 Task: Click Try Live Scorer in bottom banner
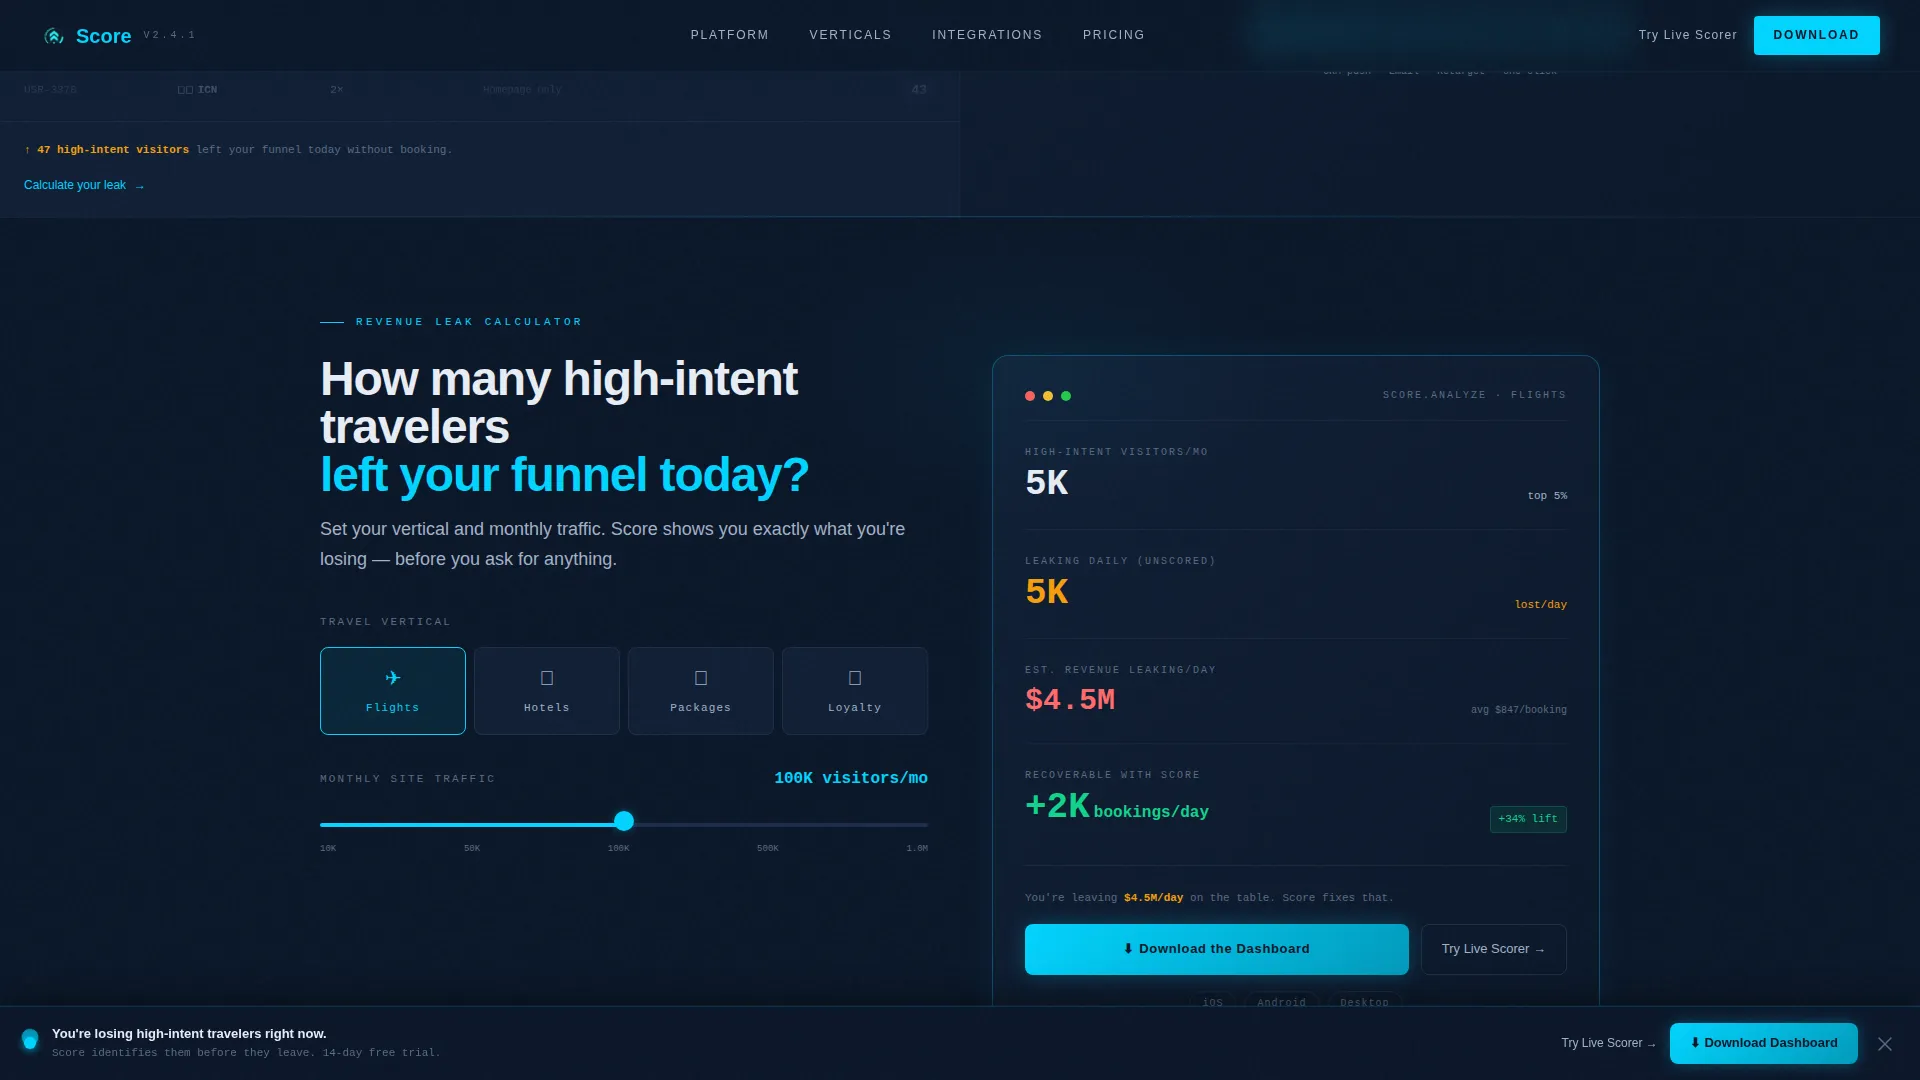click(1608, 1043)
